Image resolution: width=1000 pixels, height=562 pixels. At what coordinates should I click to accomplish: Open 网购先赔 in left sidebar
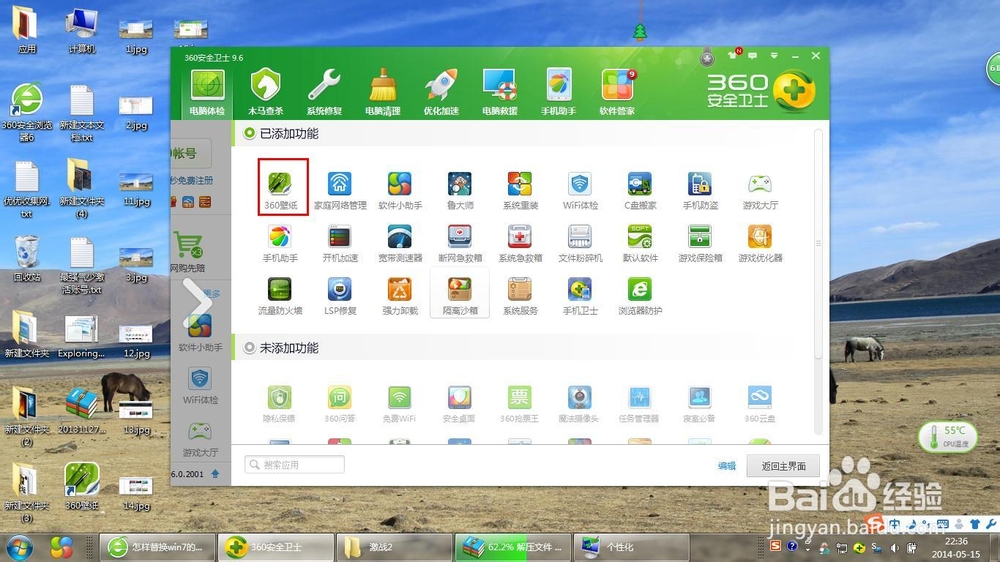click(188, 253)
